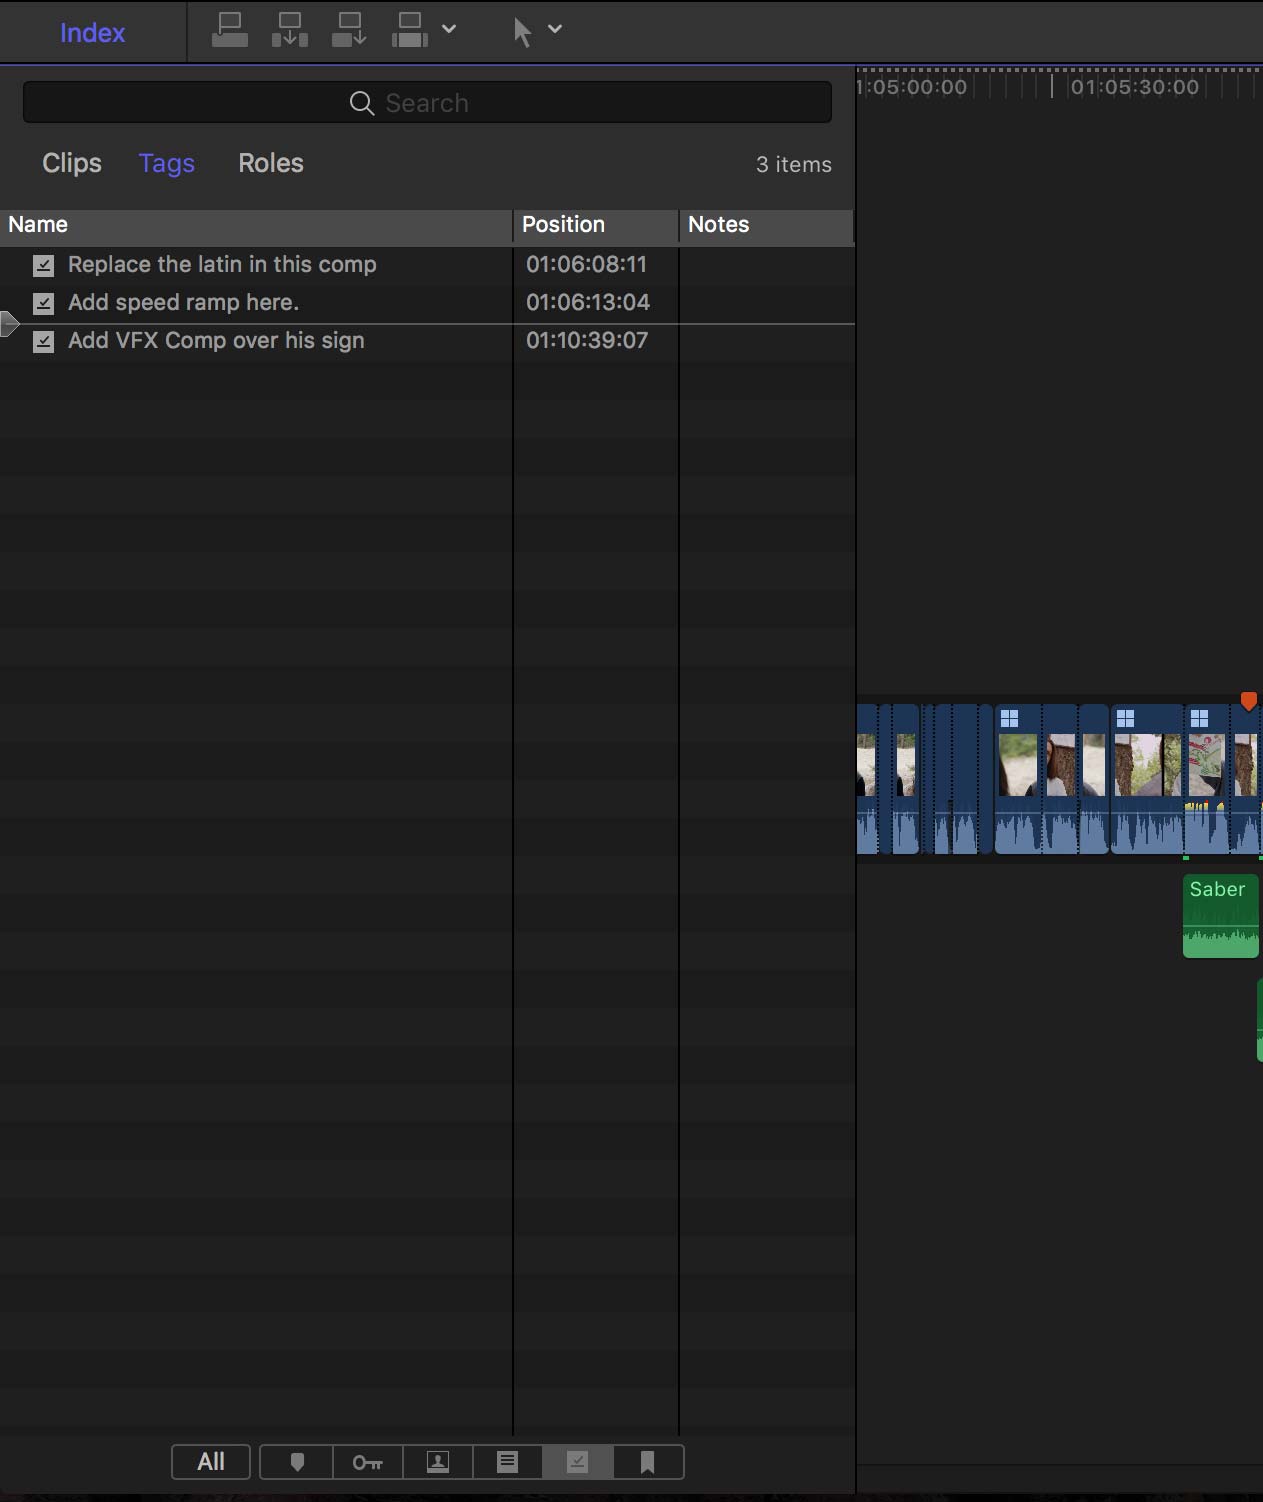Screen dimensions: 1263x1502
Task: Click leftmost multicam grid icon on timeline clip
Action: tap(1009, 718)
